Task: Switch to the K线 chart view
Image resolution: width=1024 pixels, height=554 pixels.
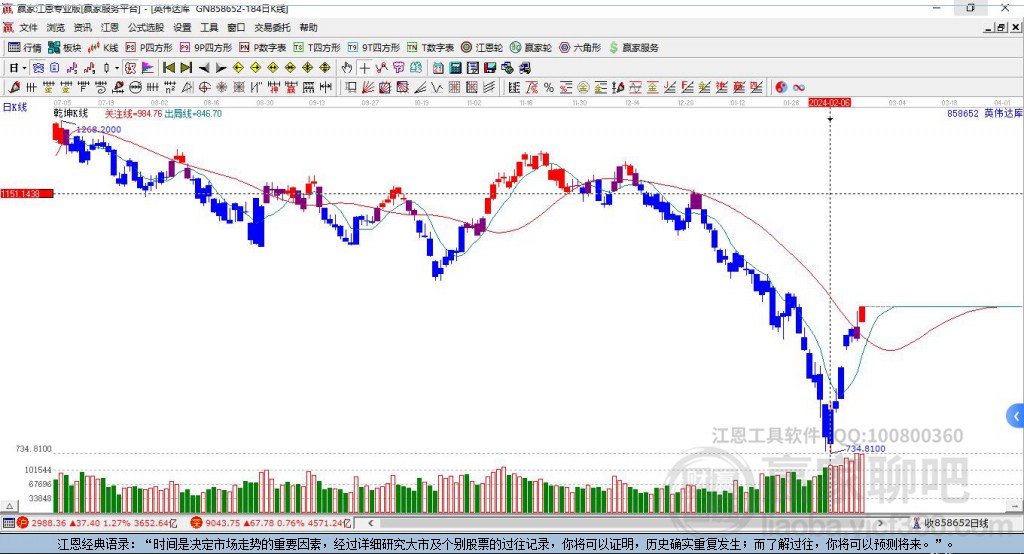Action: click(103, 48)
